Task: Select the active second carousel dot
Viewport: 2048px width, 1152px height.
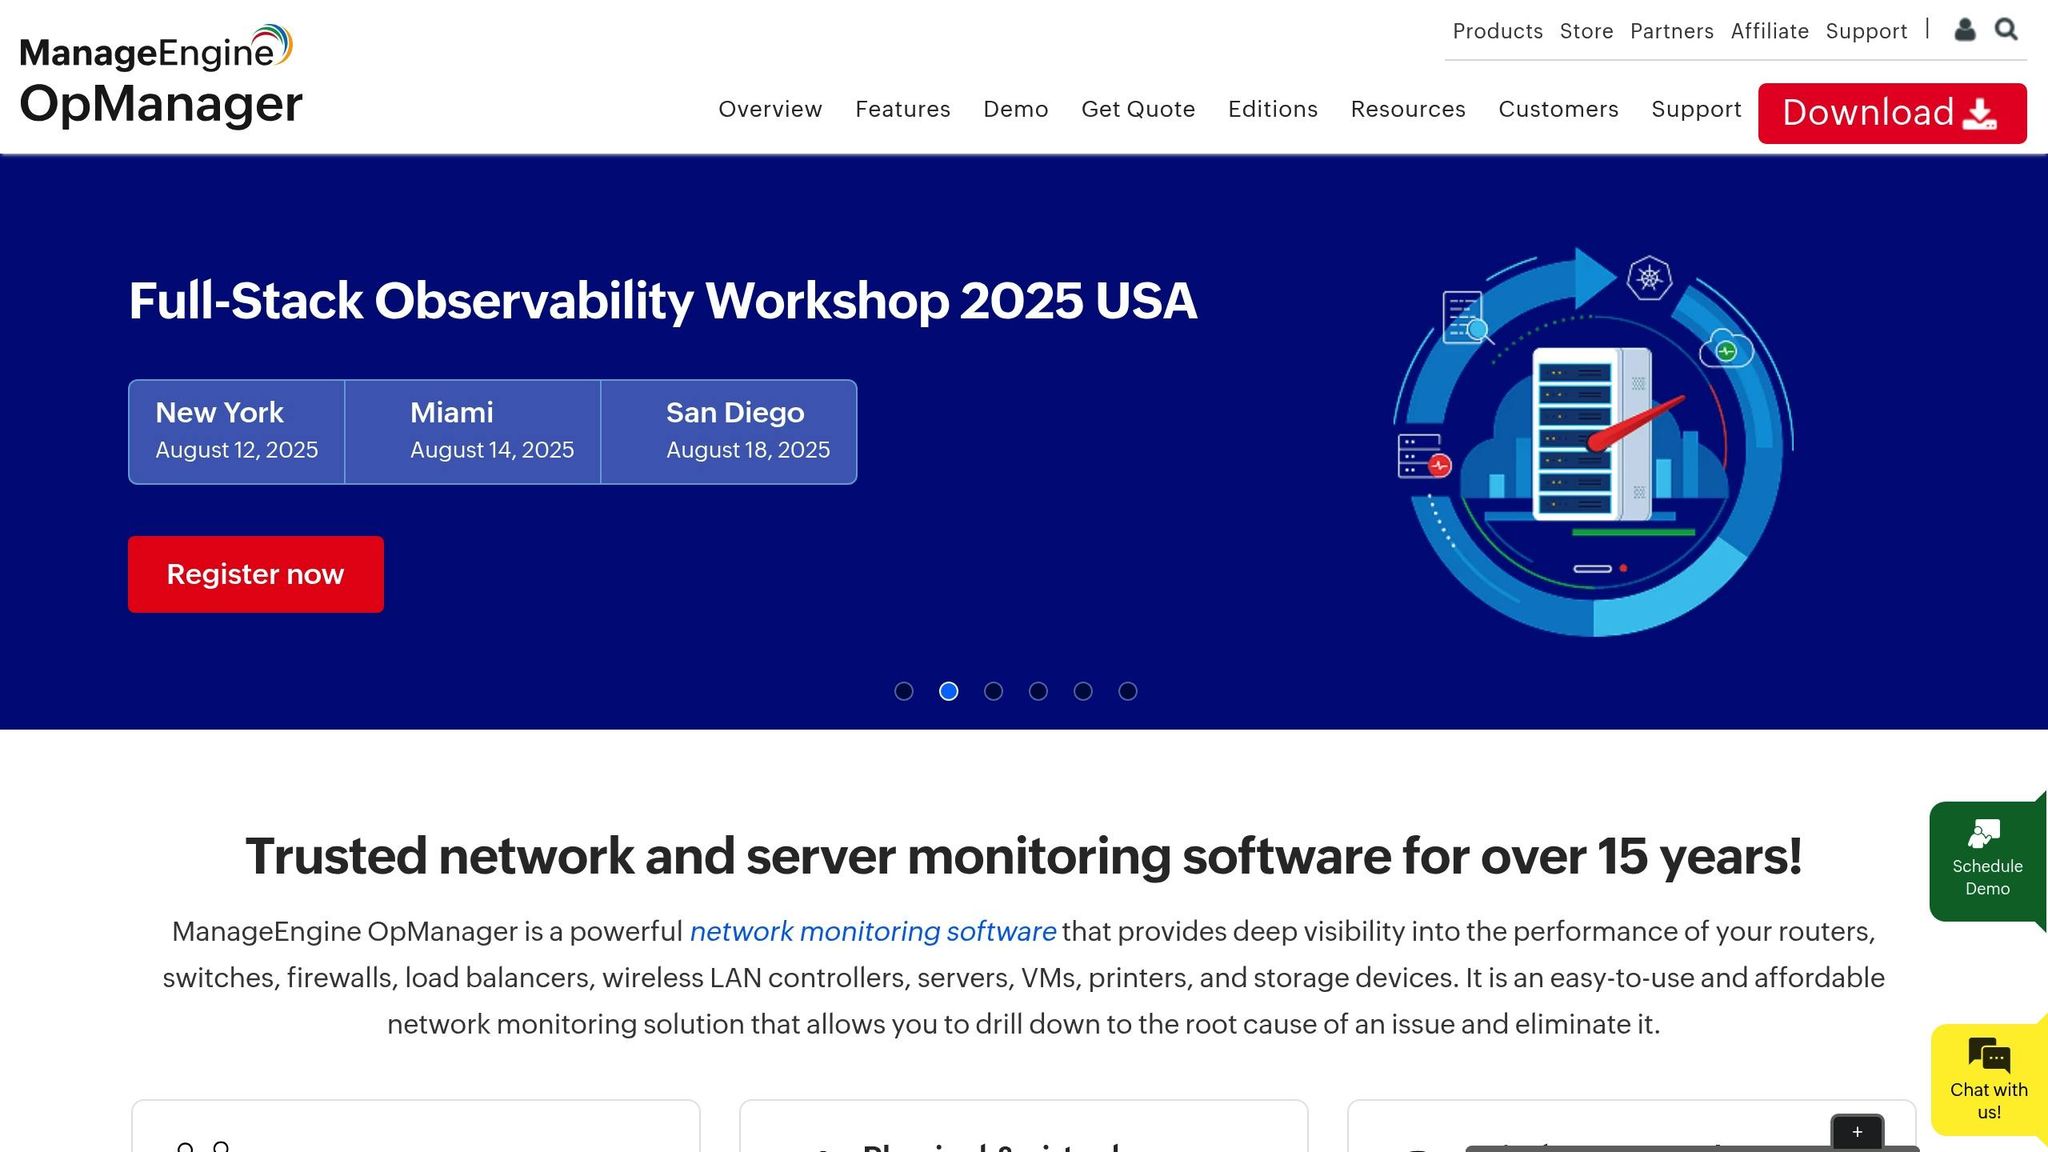Action: tap(949, 691)
